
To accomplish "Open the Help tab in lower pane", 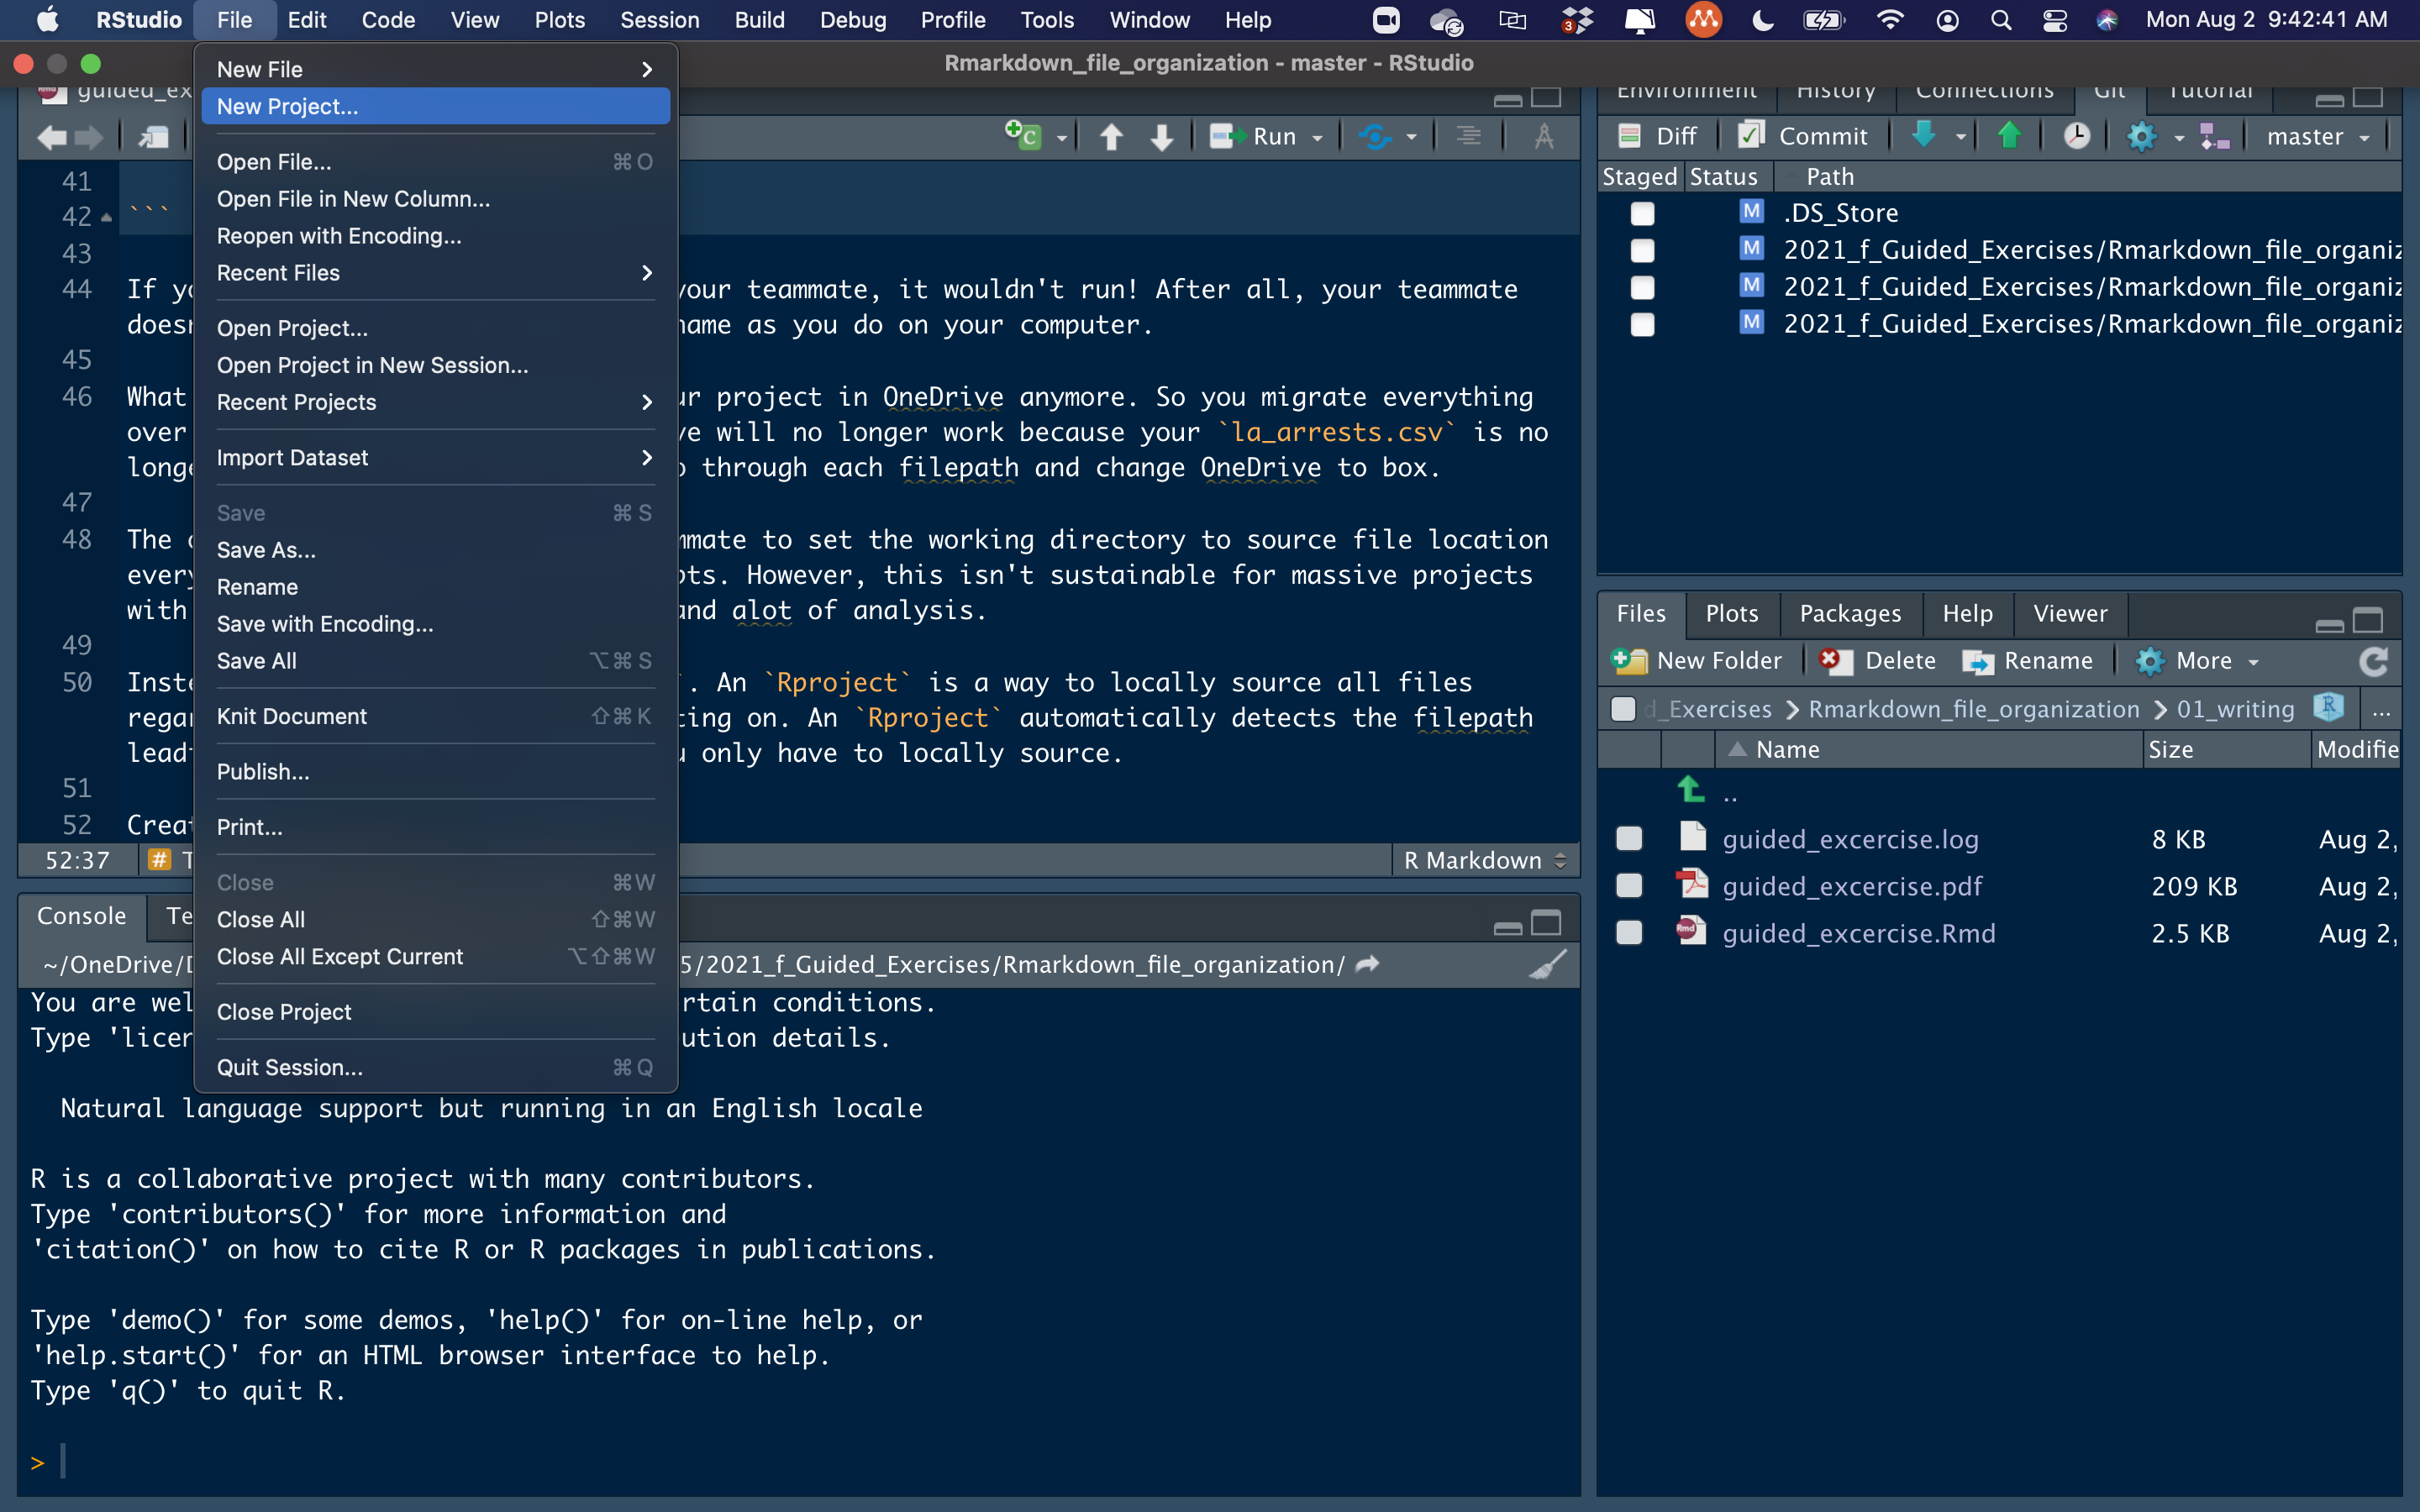I will point(1967,613).
